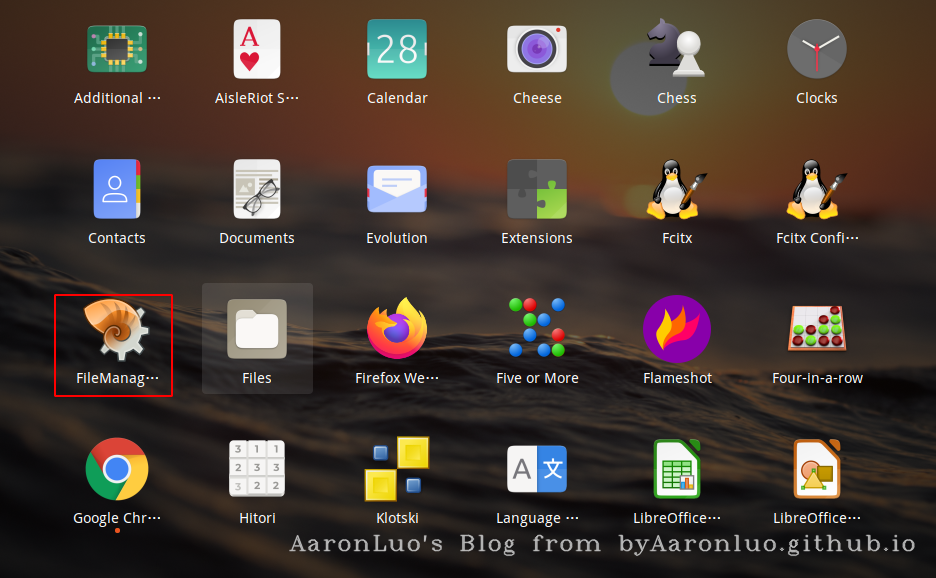Launch the Cheese webcam app

[537, 50]
